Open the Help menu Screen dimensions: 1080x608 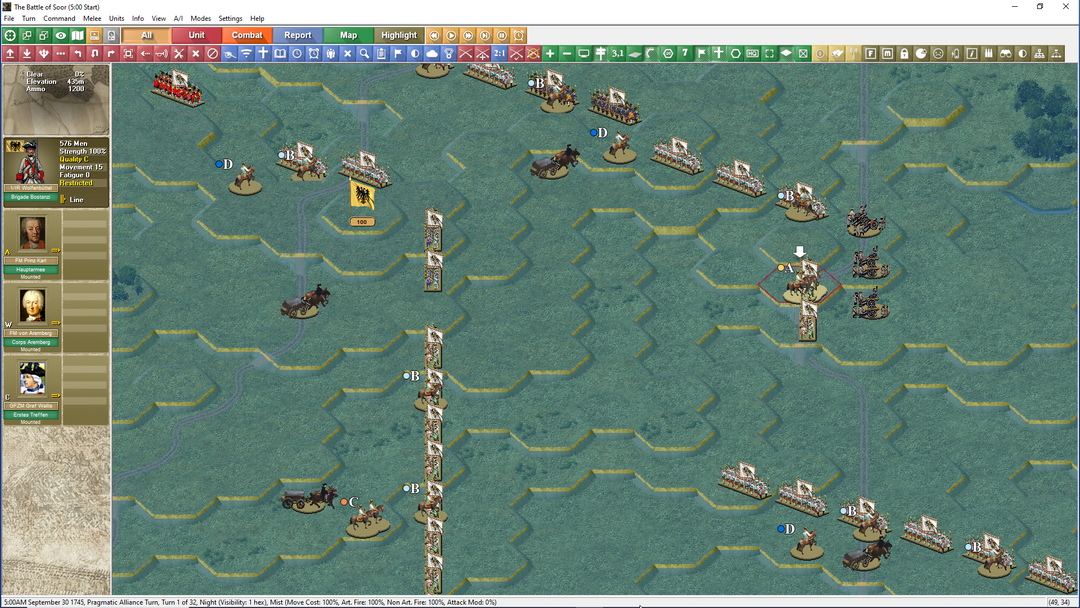click(x=257, y=19)
